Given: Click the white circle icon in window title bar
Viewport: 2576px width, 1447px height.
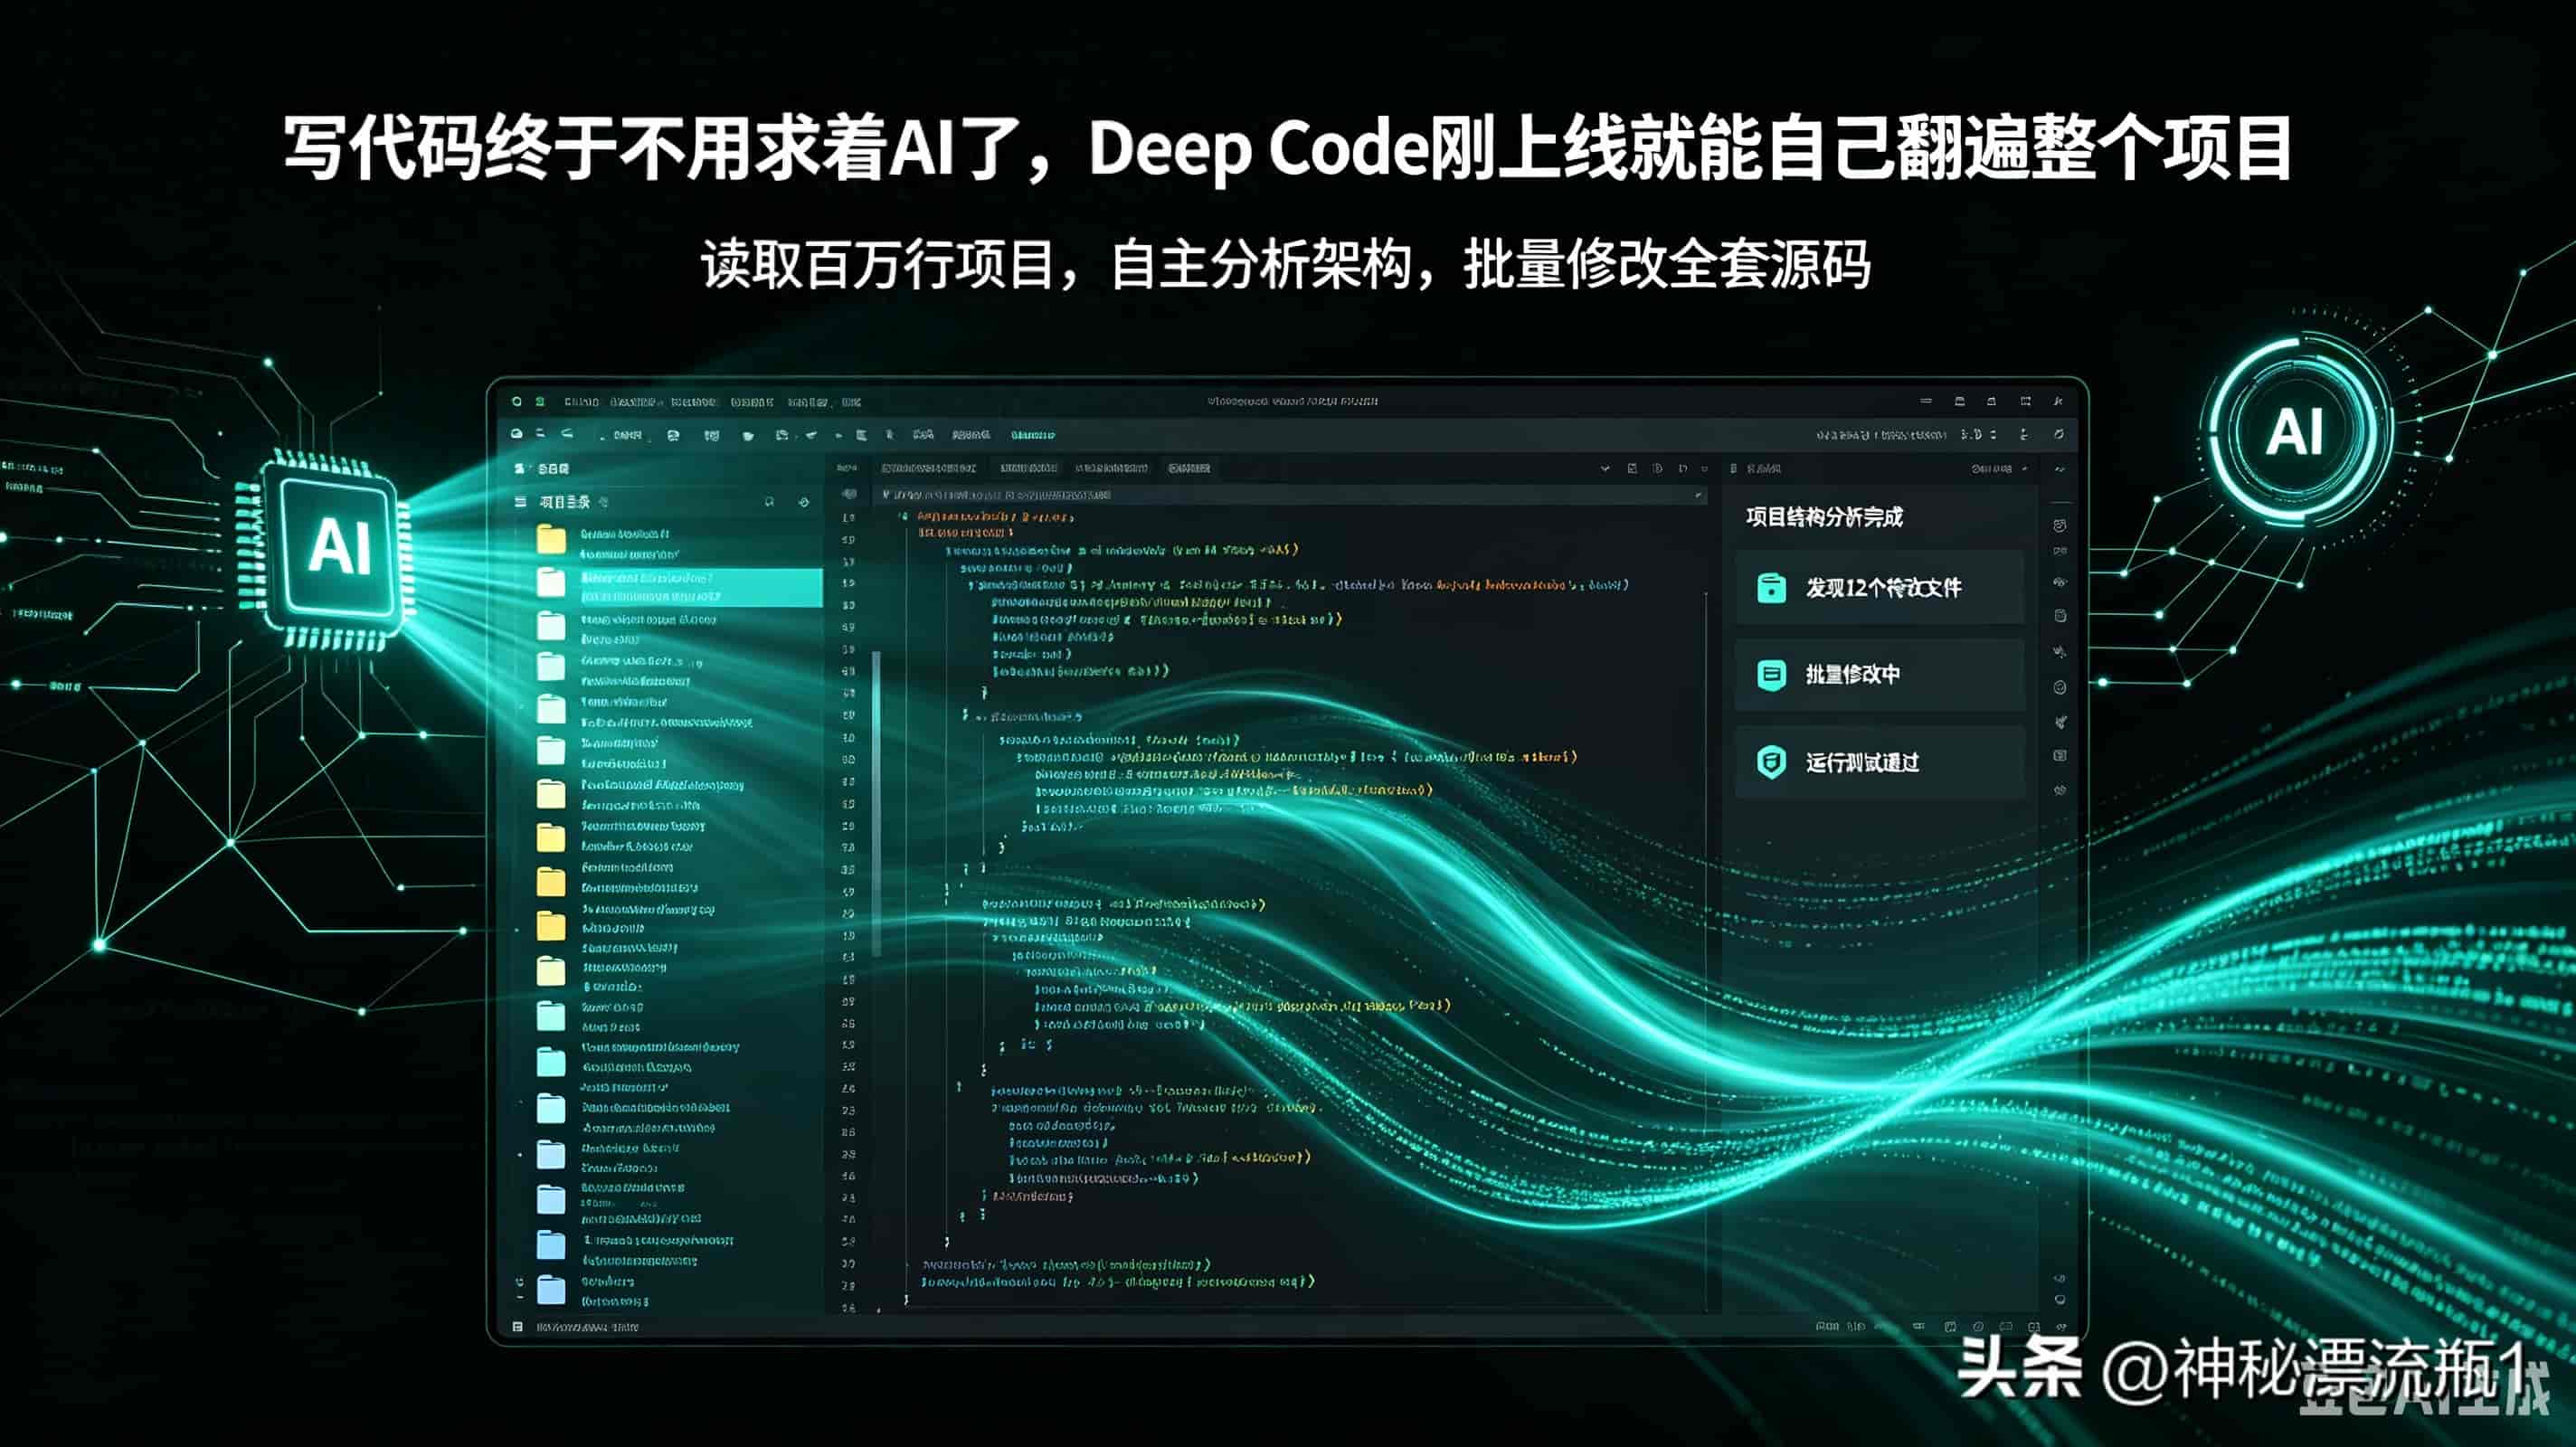Looking at the screenshot, I should [x=517, y=401].
